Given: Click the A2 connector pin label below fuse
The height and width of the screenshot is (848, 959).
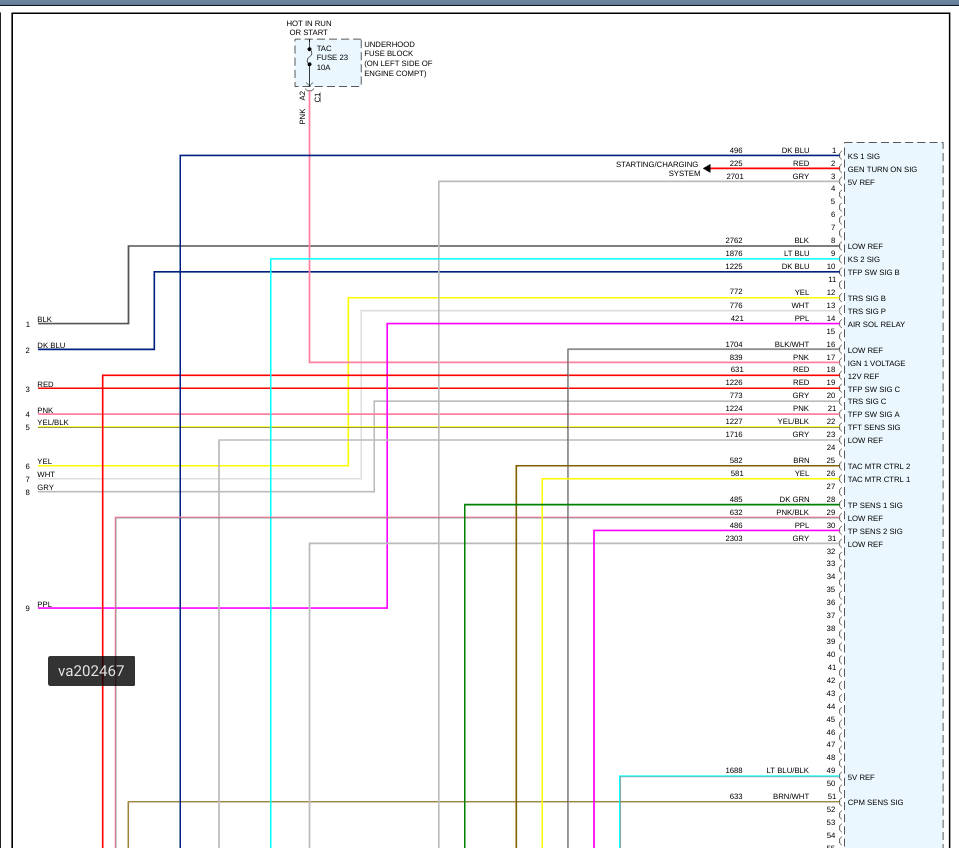Looking at the screenshot, I should (x=302, y=95).
